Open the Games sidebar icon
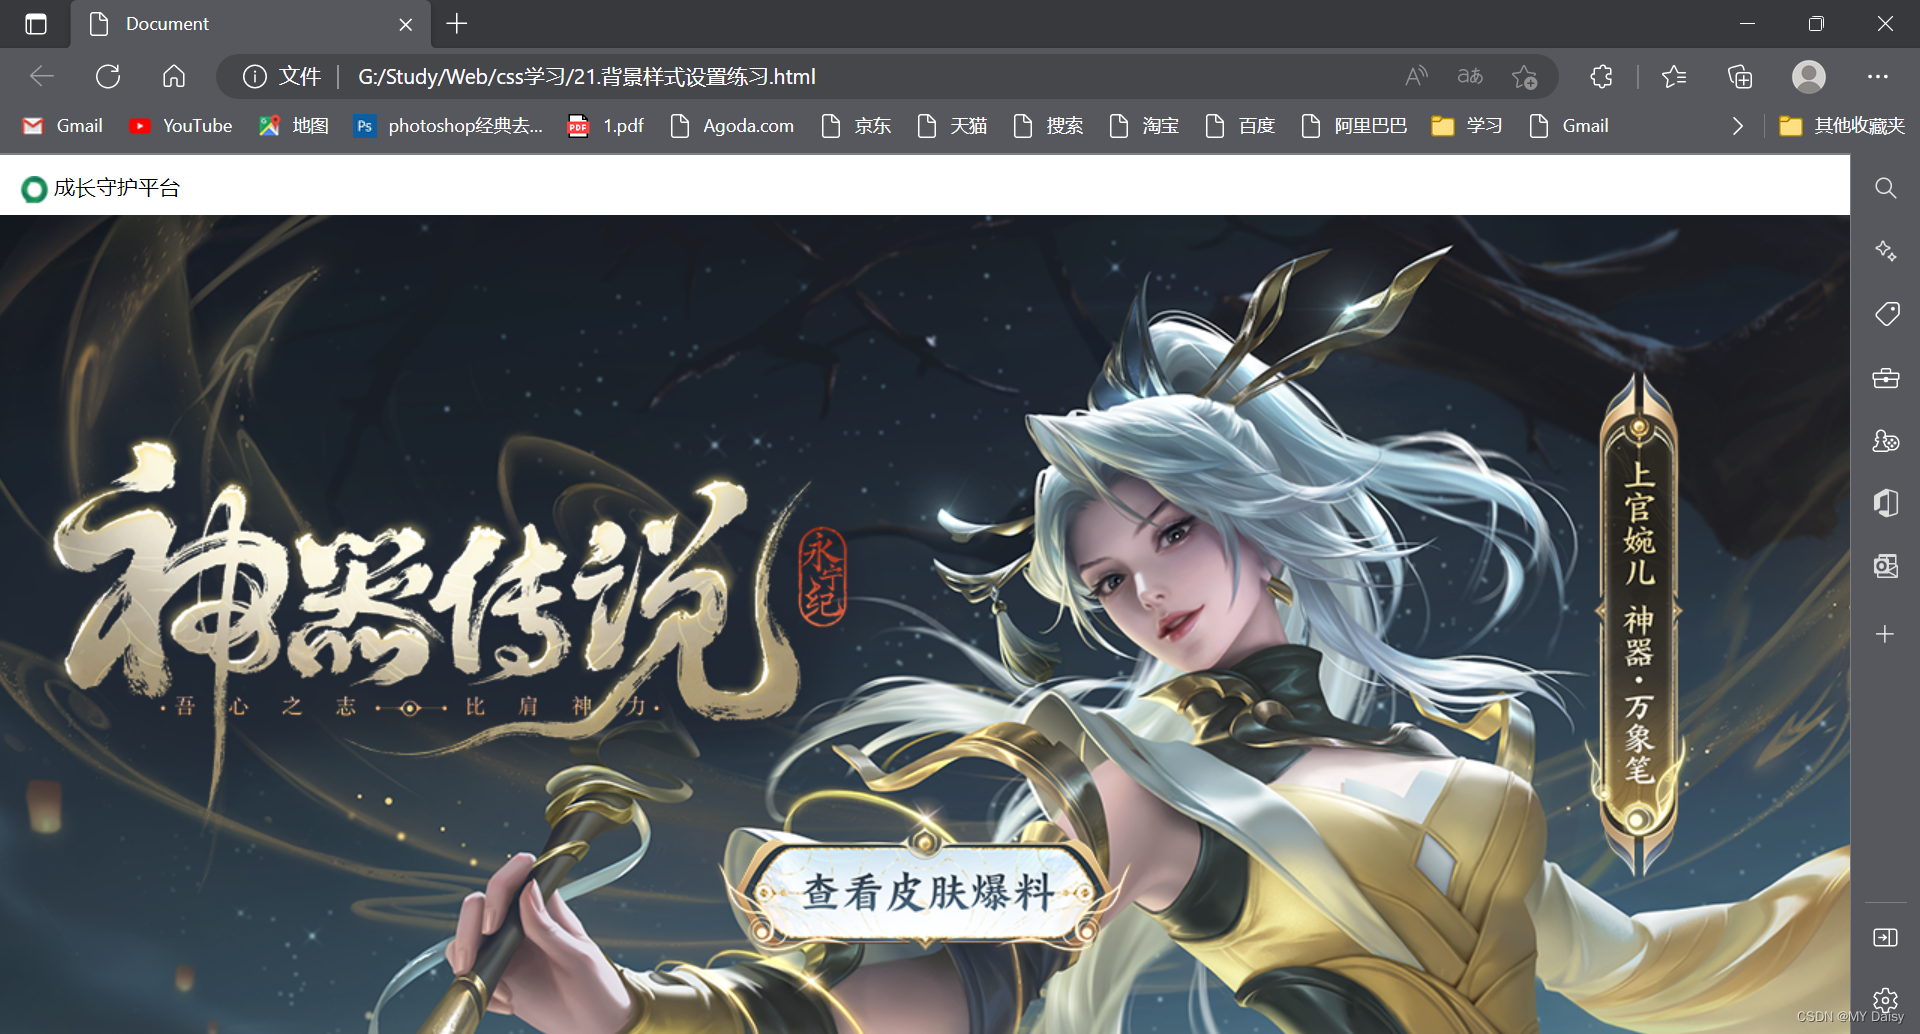The height and width of the screenshot is (1034, 1920). tap(1885, 441)
